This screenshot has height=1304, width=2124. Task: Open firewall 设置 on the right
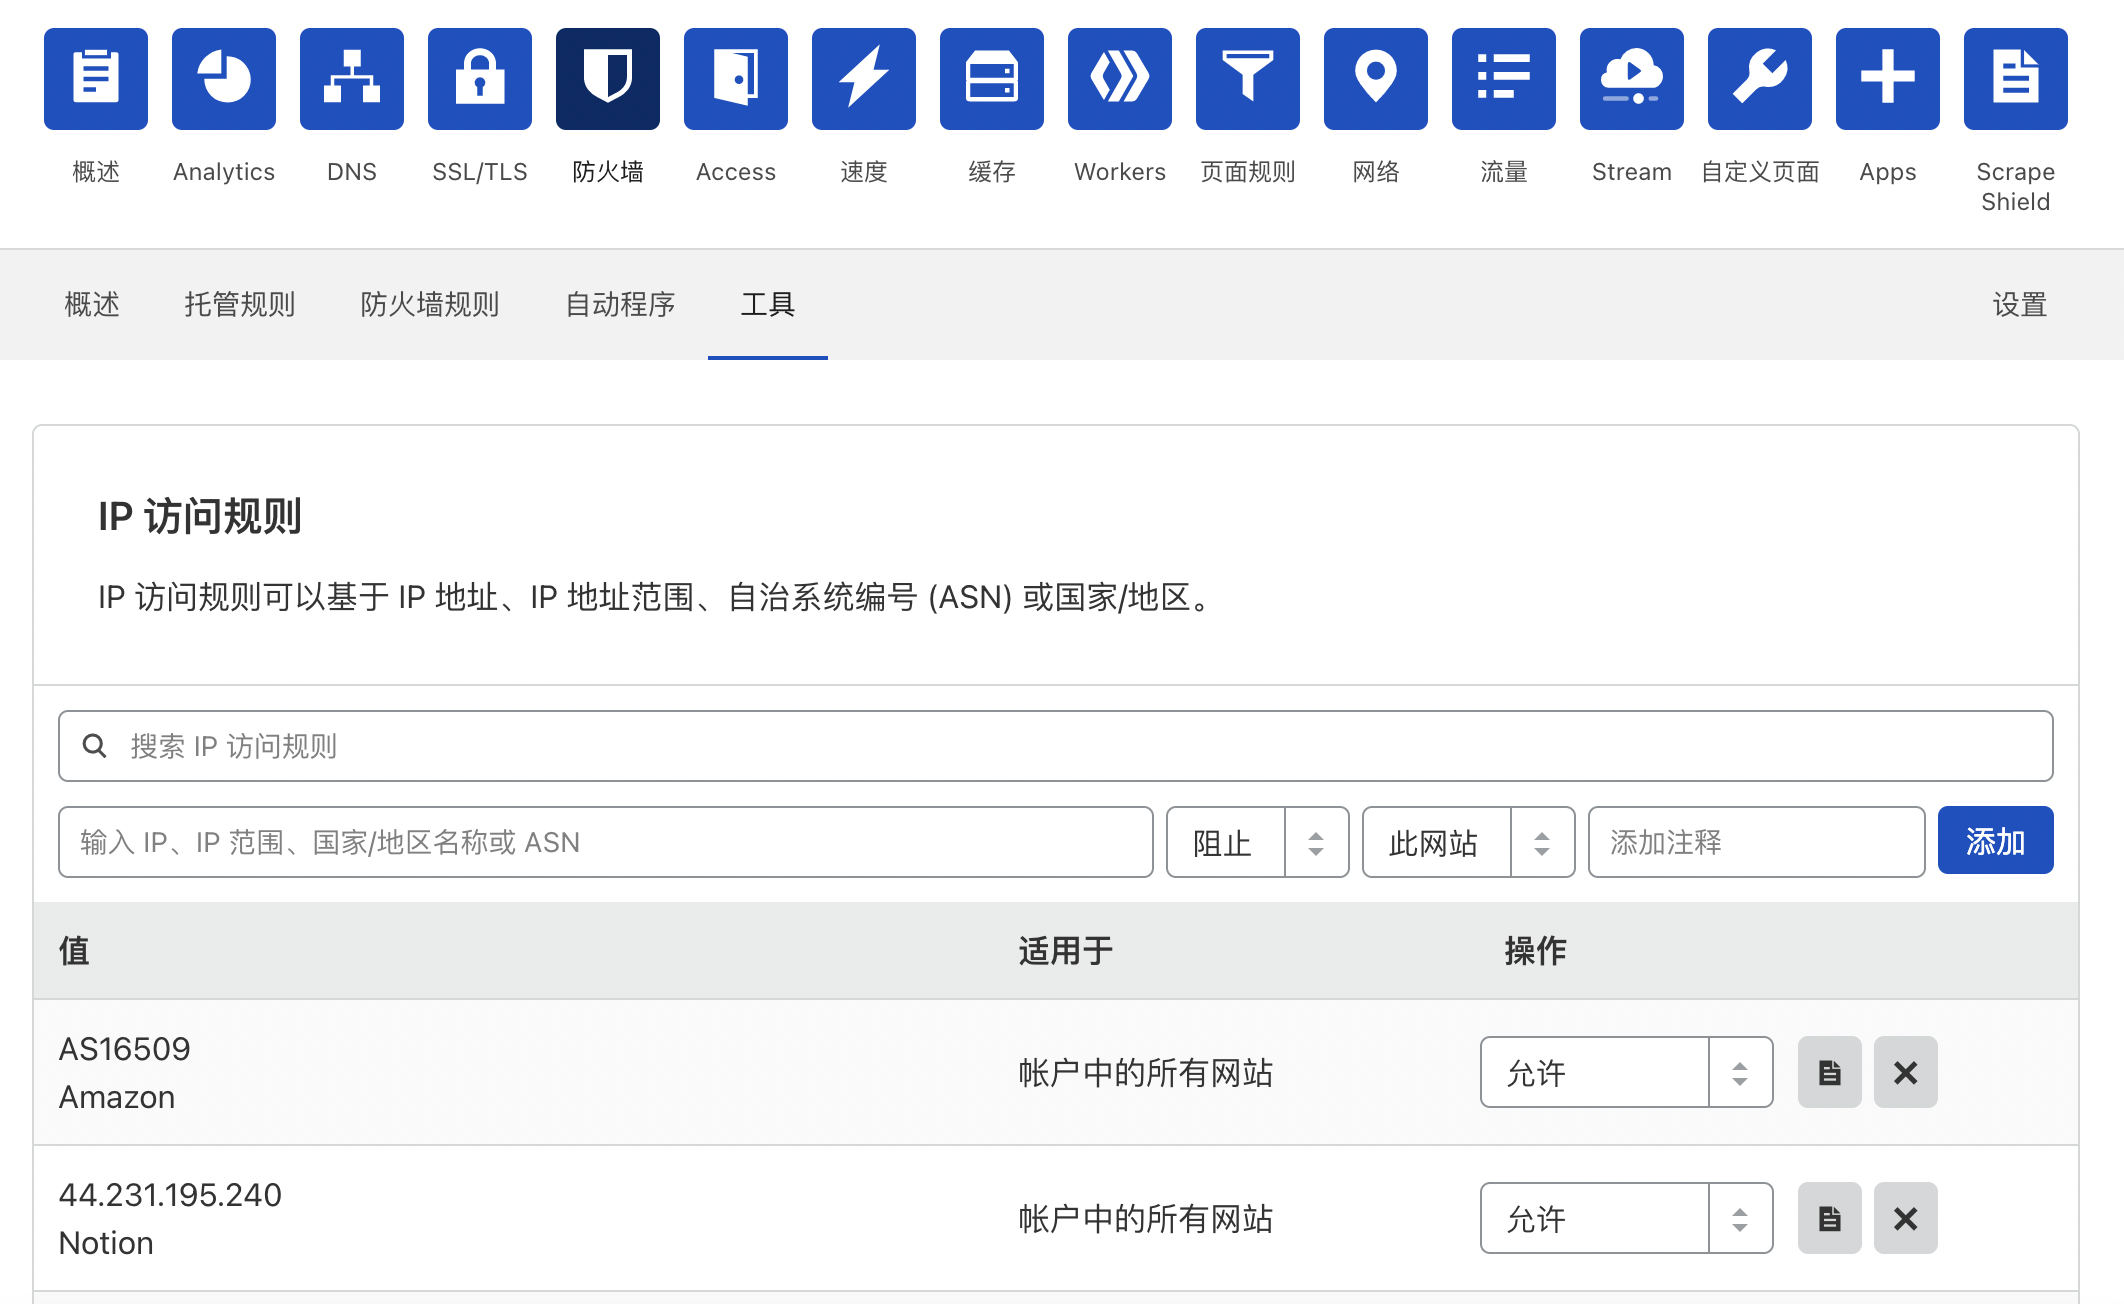point(2020,304)
